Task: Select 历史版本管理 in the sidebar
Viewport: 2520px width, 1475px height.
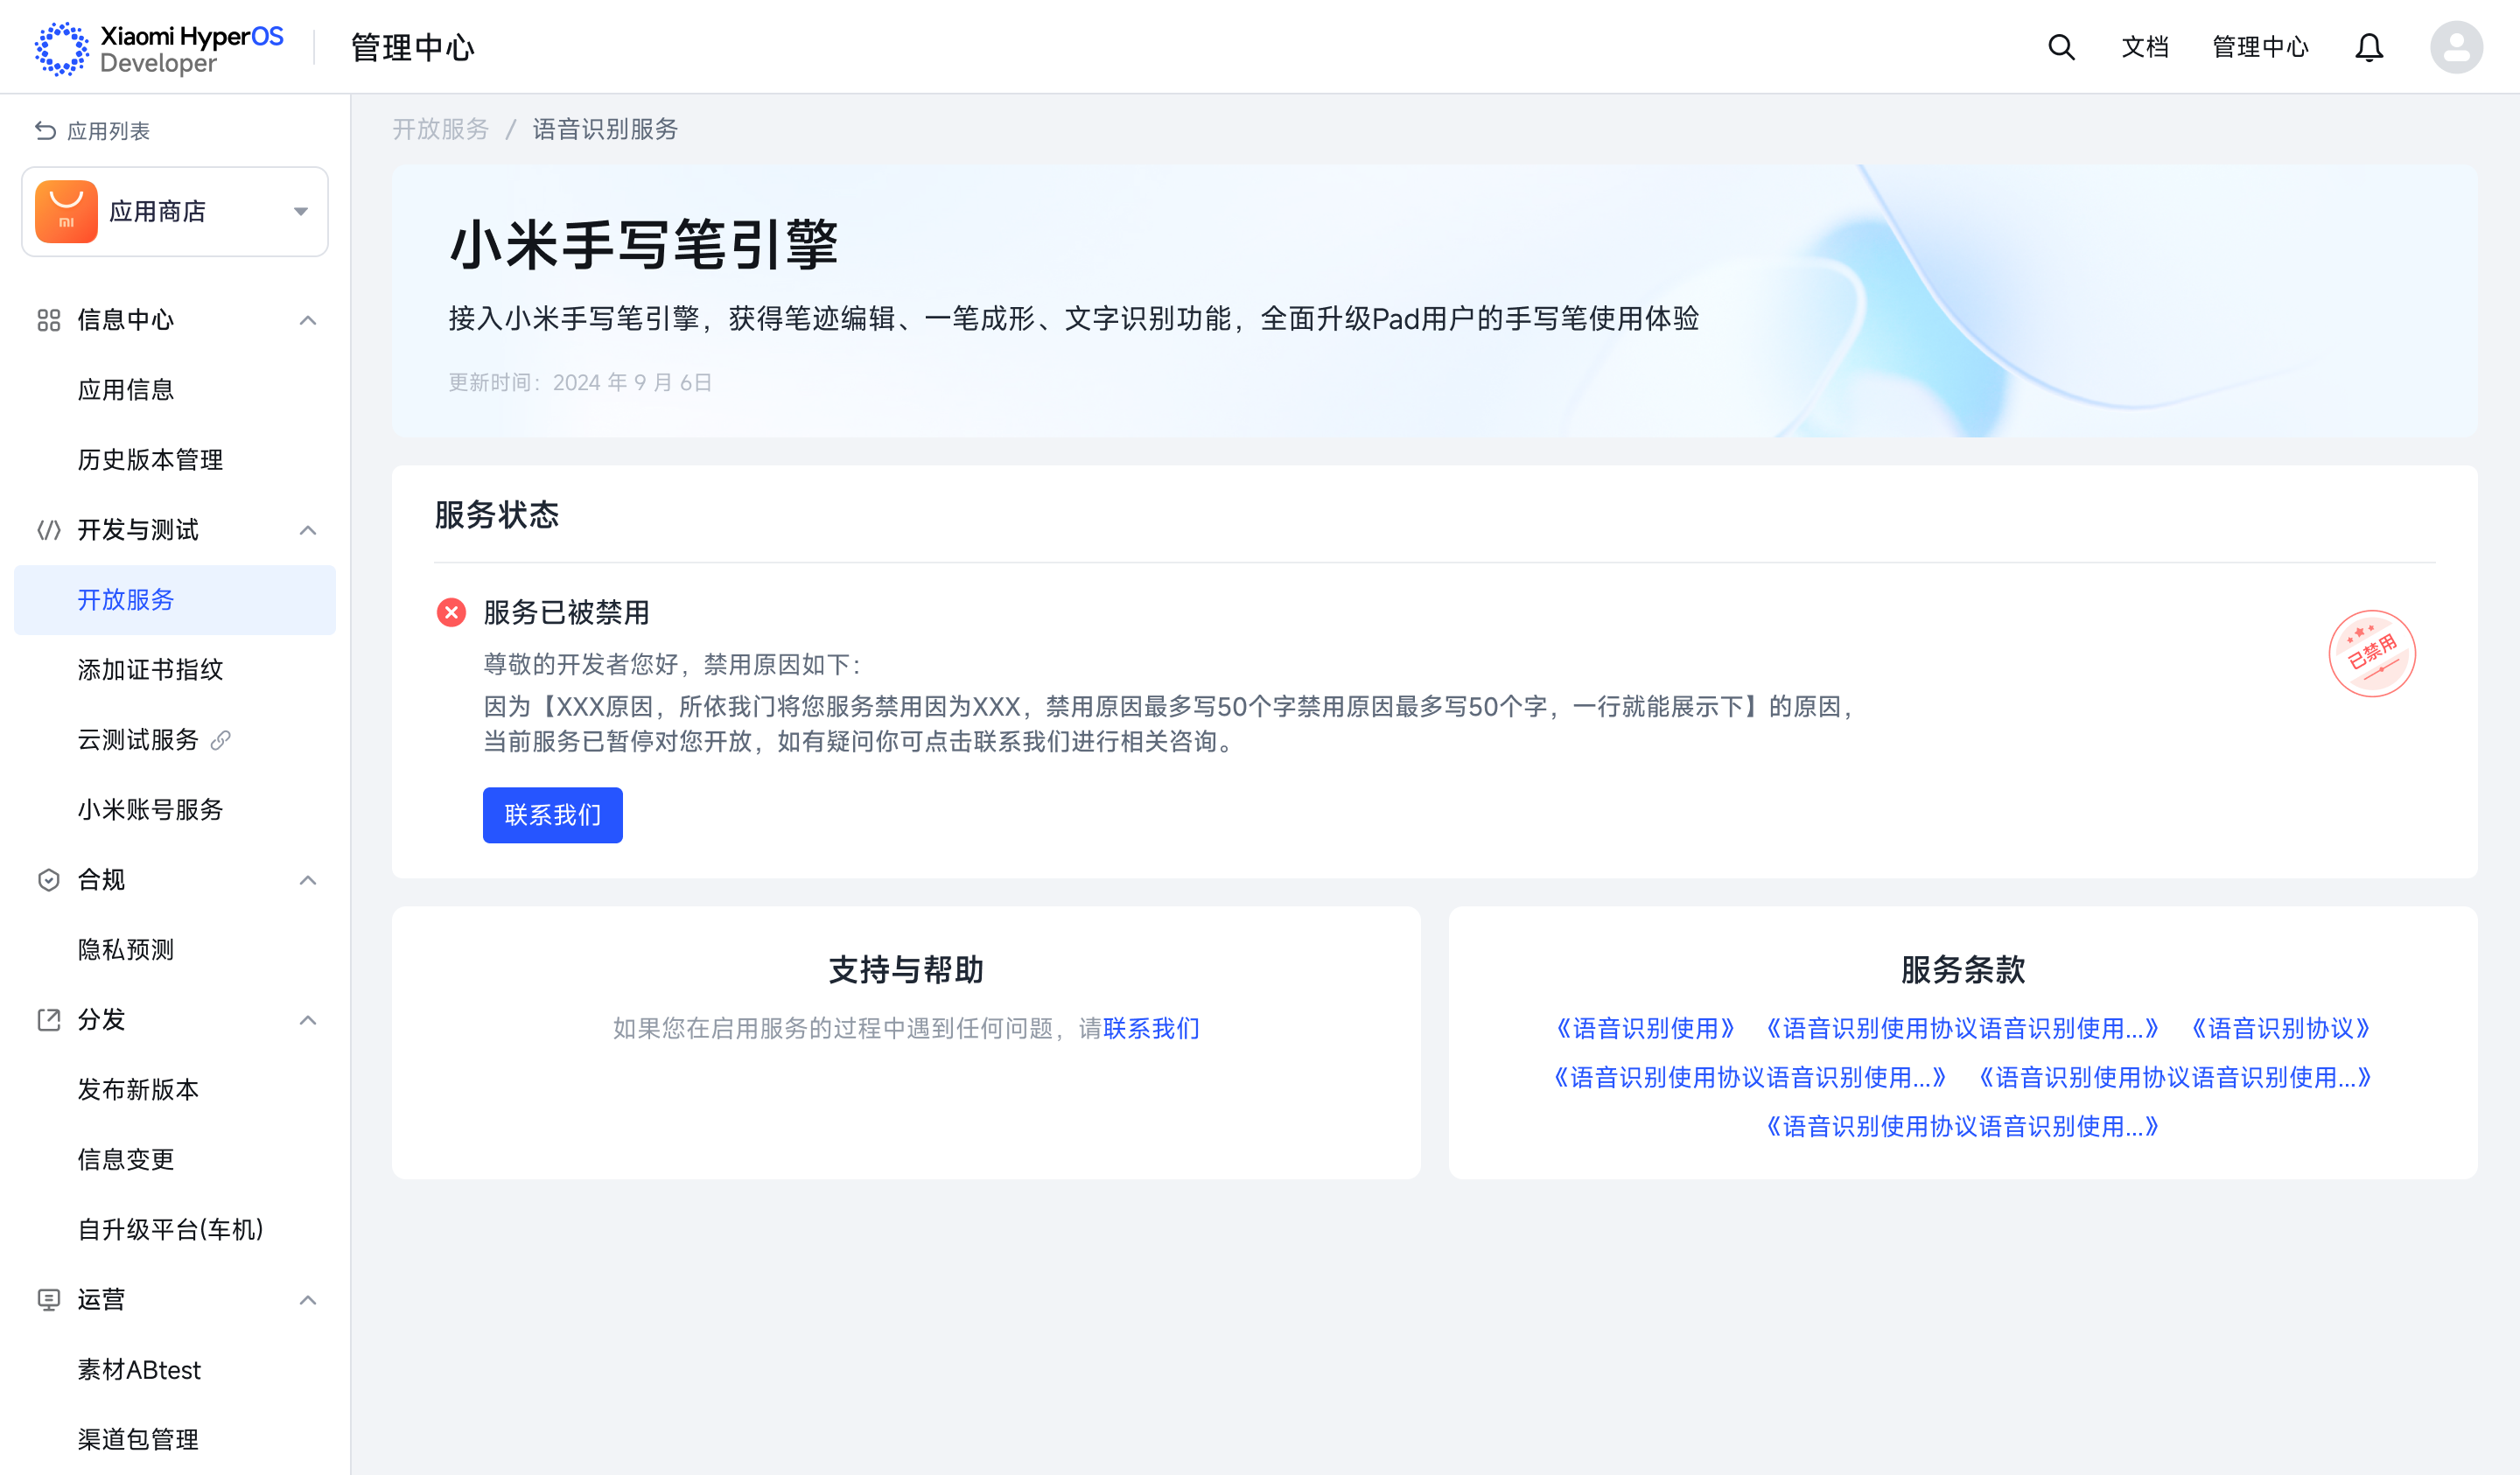Action: click(x=175, y=460)
